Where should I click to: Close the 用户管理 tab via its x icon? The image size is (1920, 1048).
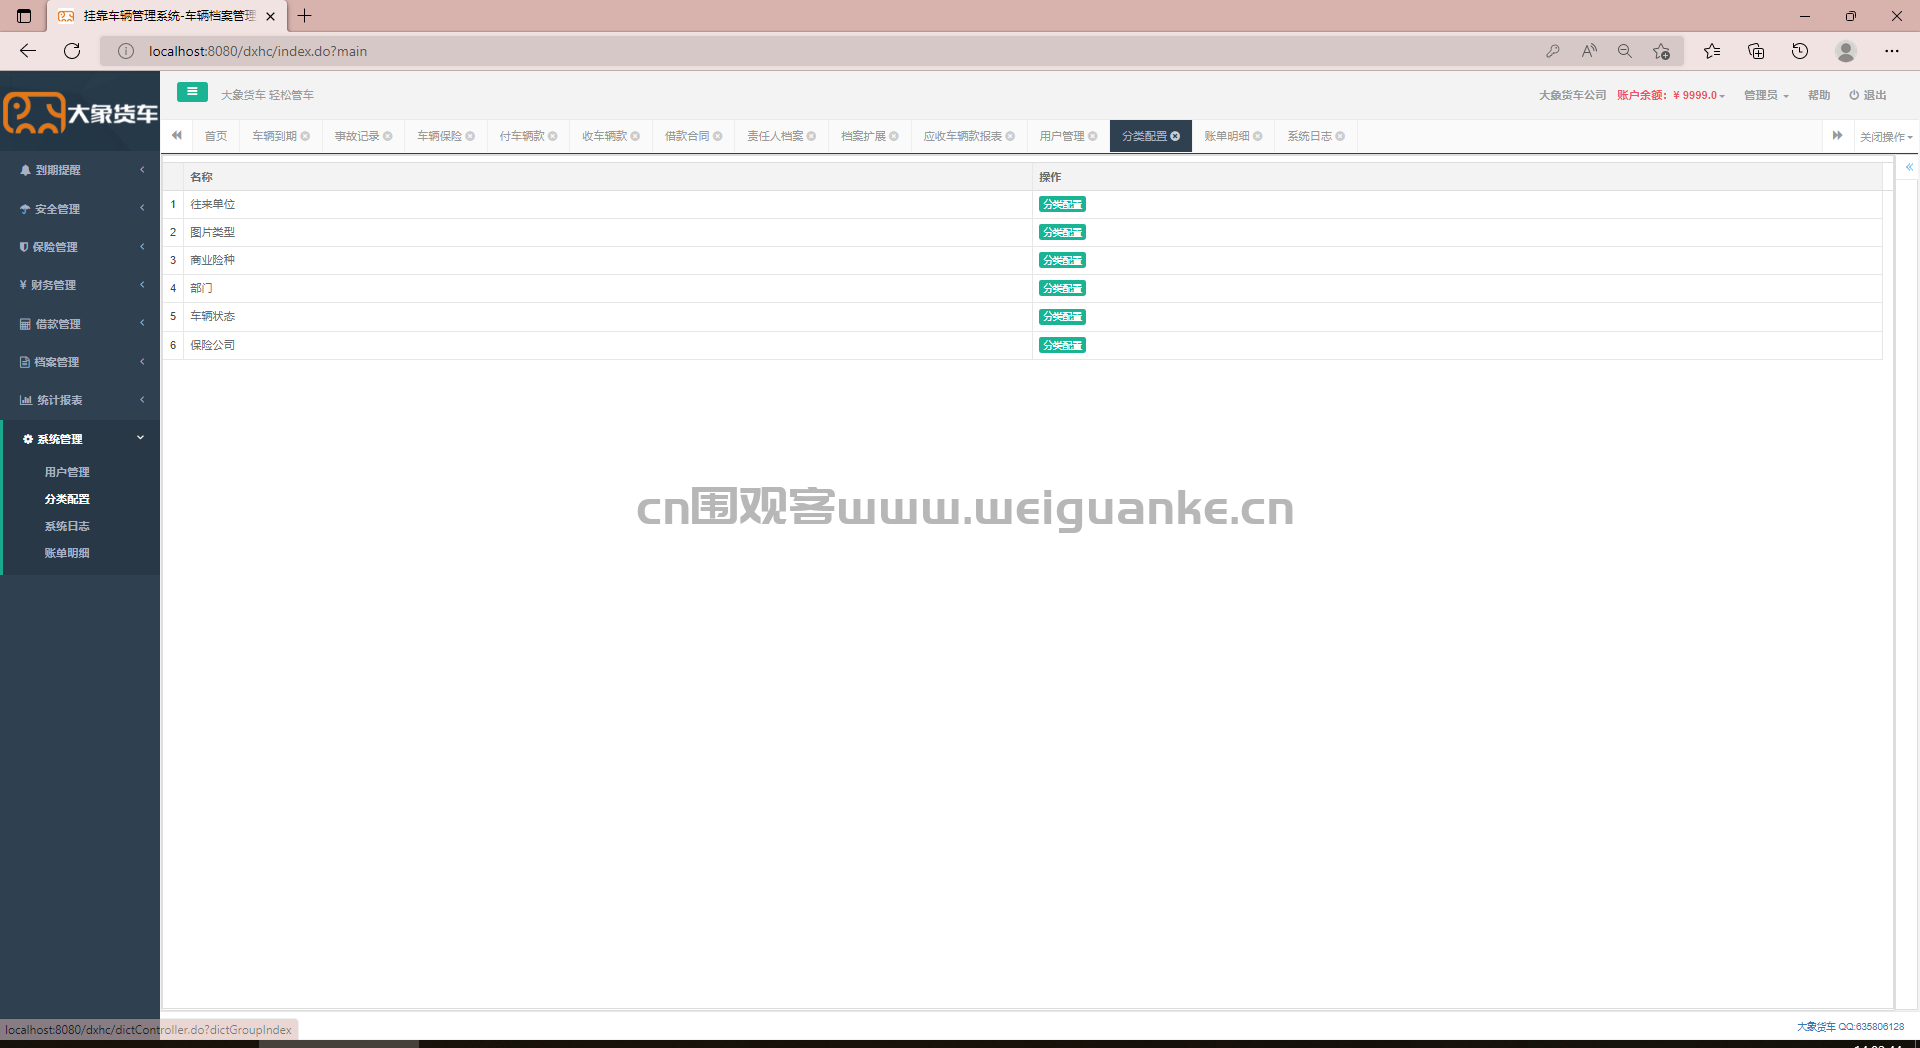(1093, 136)
